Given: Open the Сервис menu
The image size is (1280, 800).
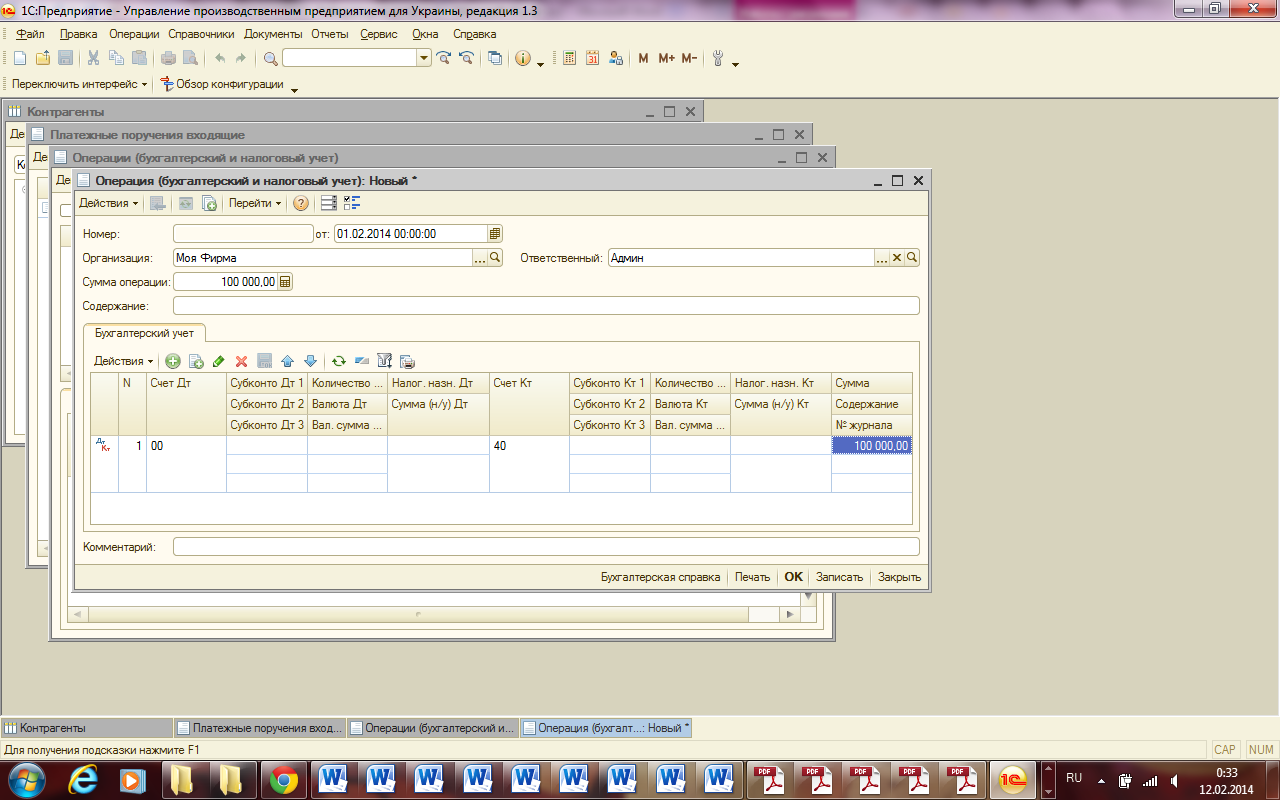Looking at the screenshot, I should [378, 34].
